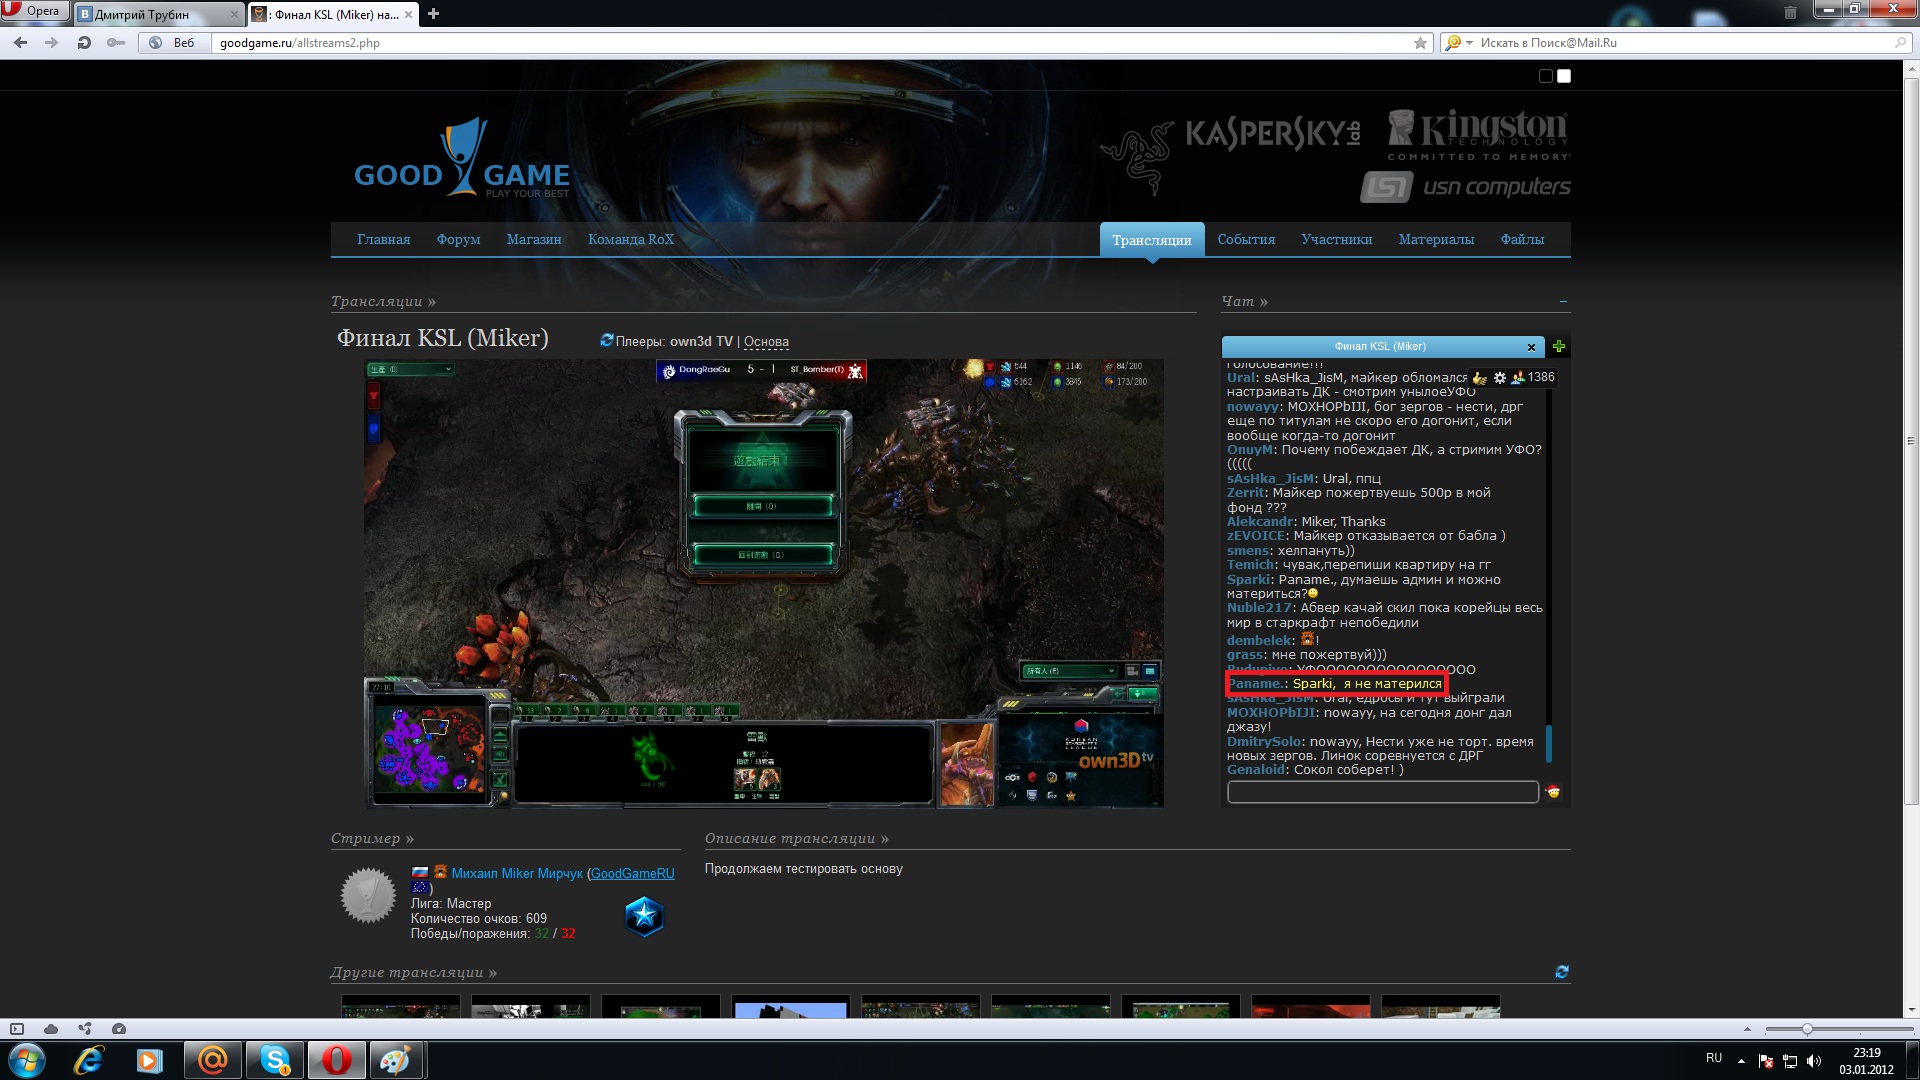Click nickname Sparki in chat
This screenshot has width=1920, height=1080.
1248,580
